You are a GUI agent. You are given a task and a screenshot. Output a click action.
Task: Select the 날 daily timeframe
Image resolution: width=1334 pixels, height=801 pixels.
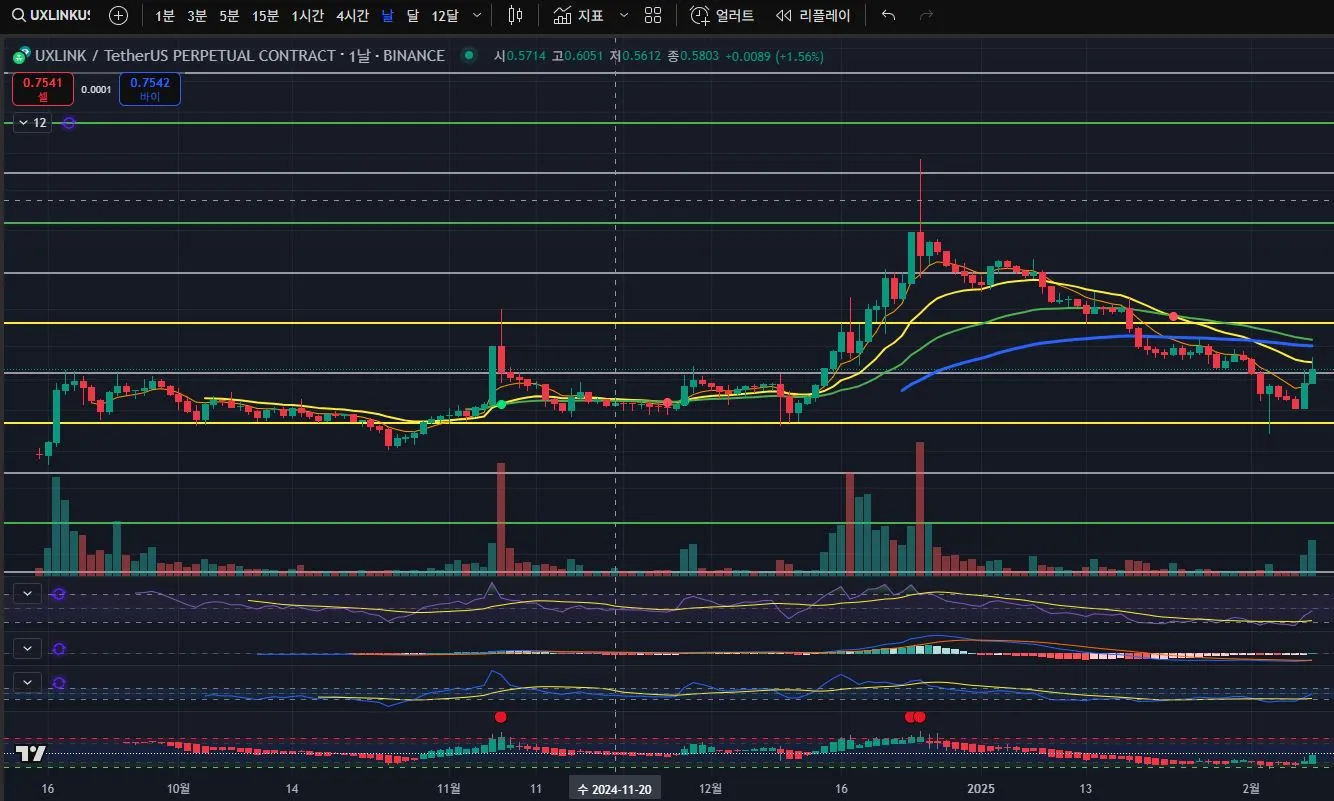click(x=388, y=15)
